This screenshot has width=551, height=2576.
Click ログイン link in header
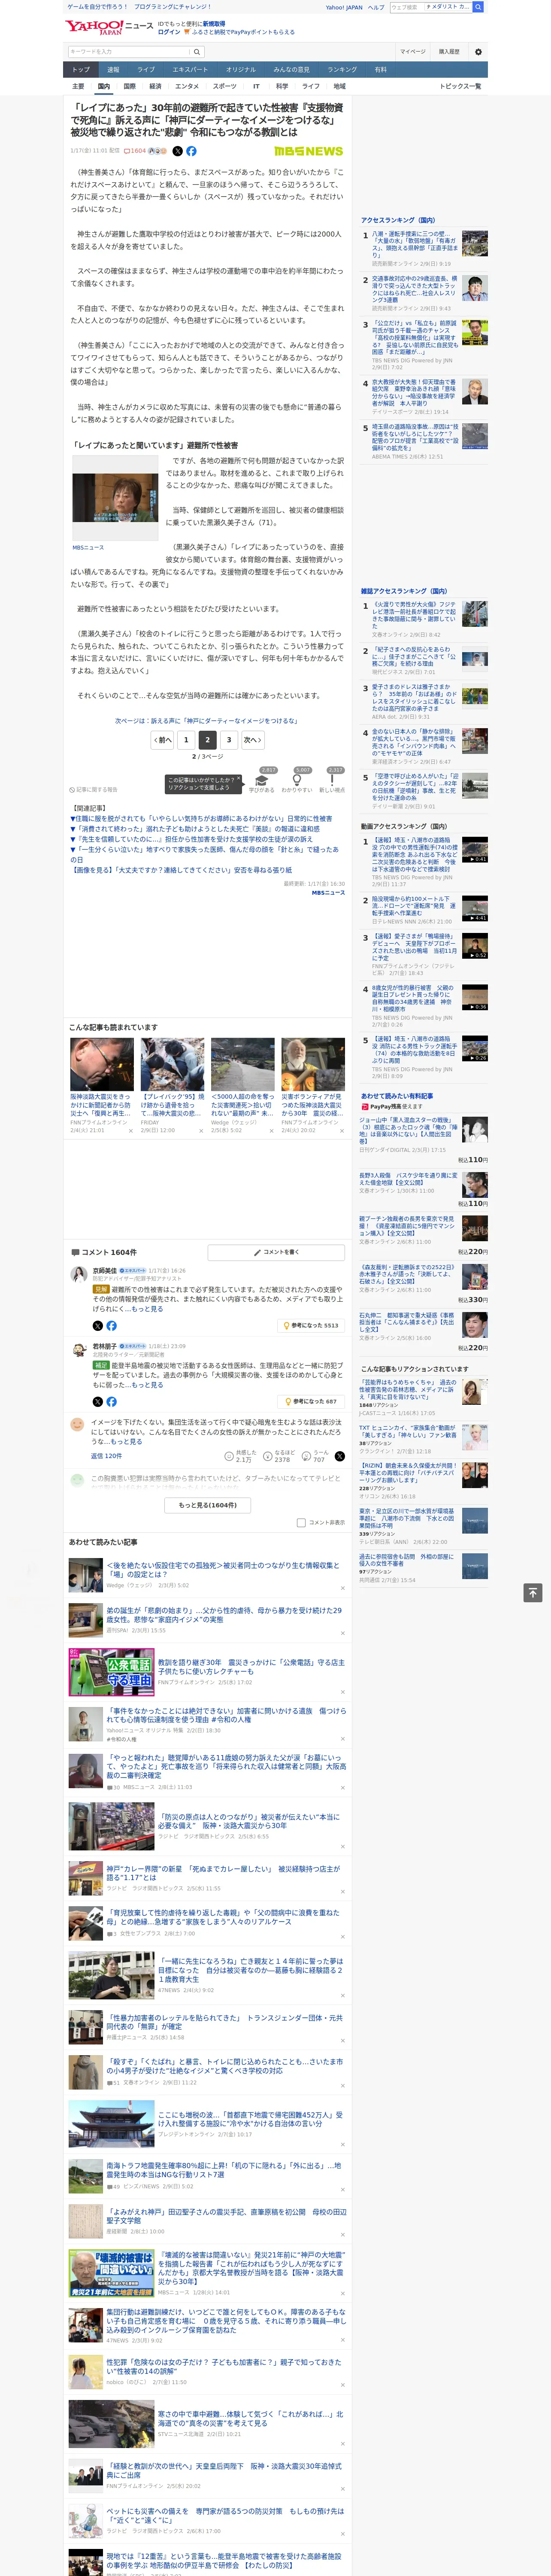169,32
